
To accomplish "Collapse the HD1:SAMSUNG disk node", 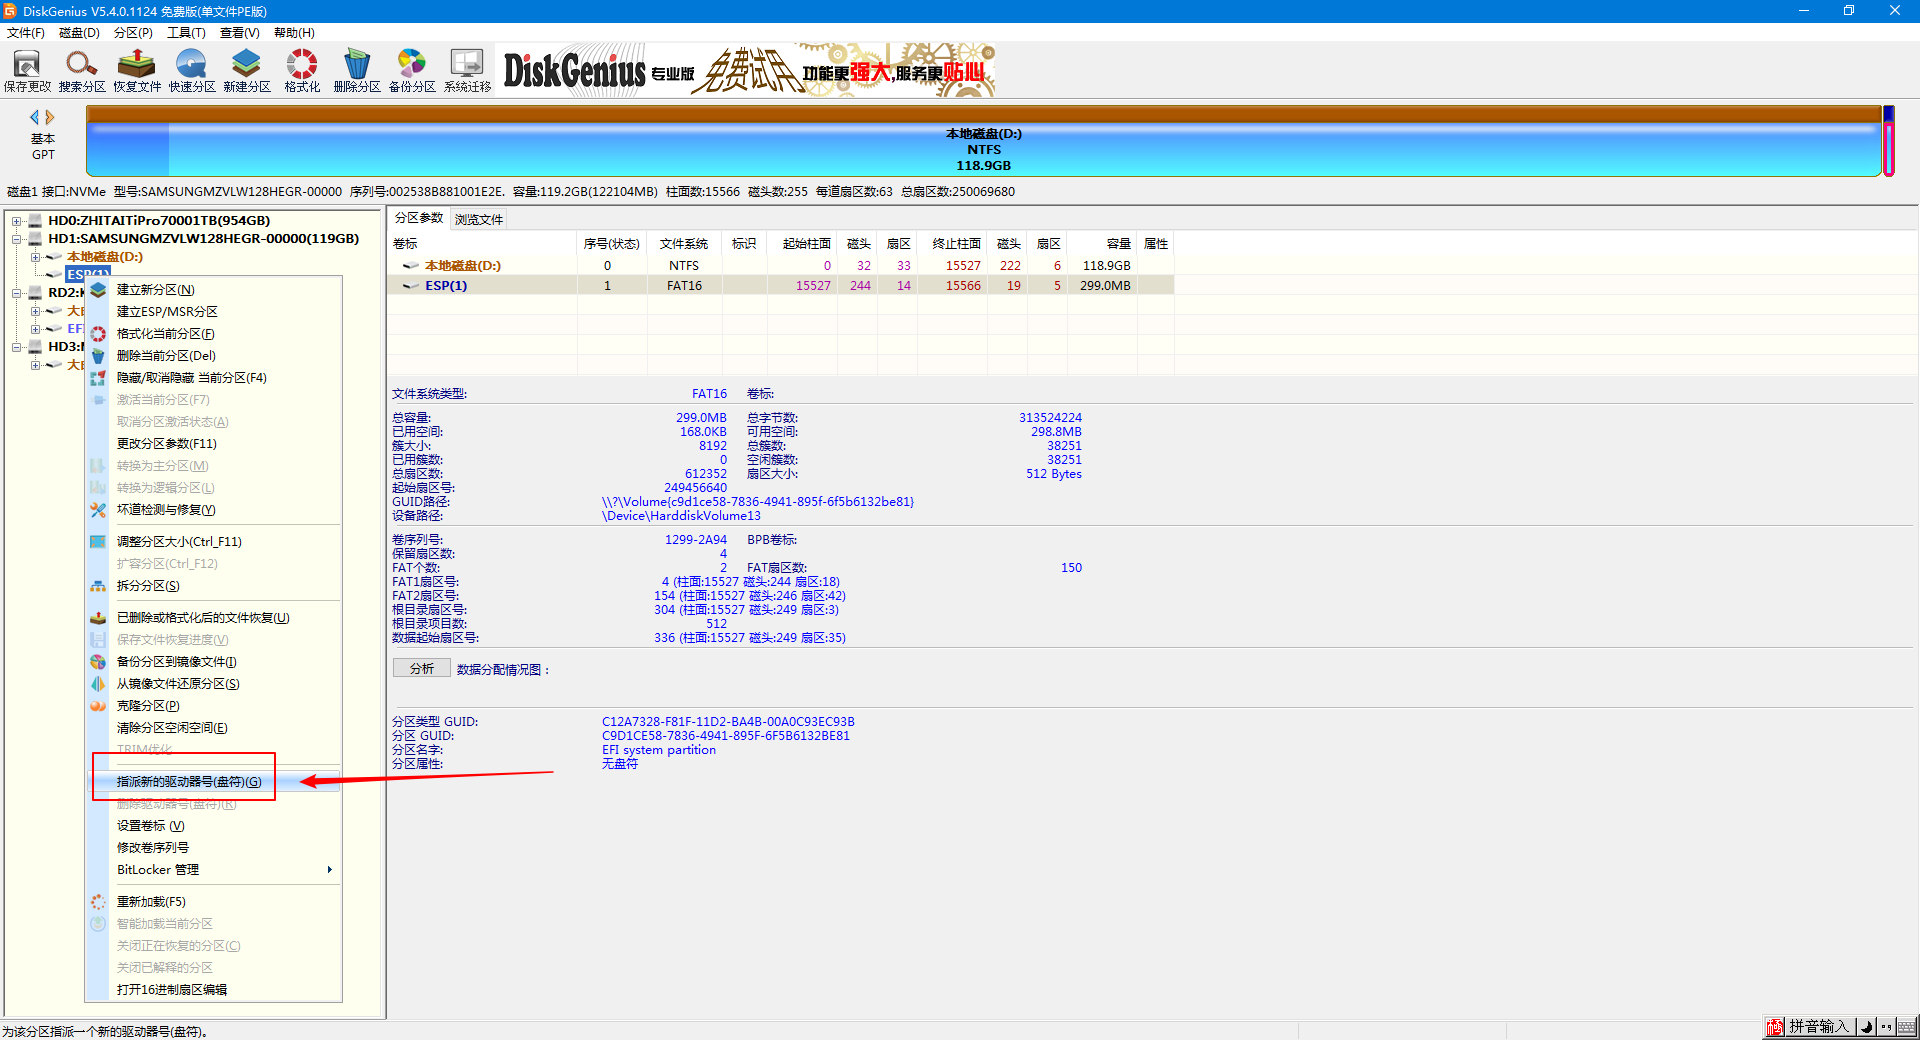I will pos(16,239).
